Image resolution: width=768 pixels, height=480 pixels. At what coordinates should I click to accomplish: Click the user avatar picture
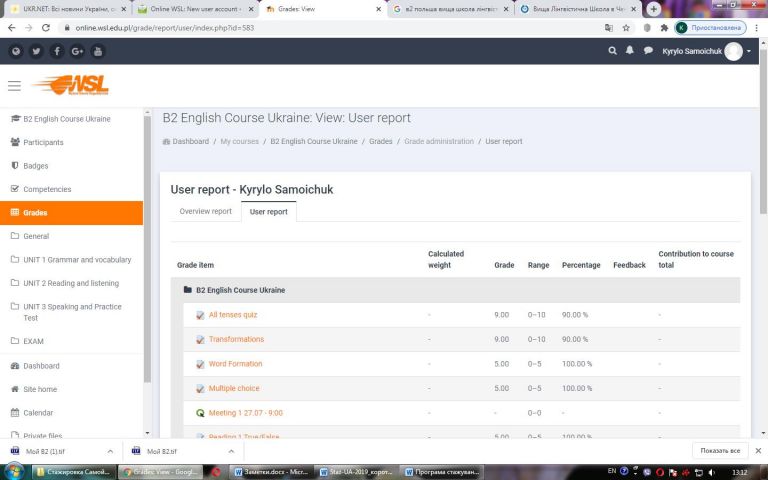pyautogui.click(x=733, y=51)
